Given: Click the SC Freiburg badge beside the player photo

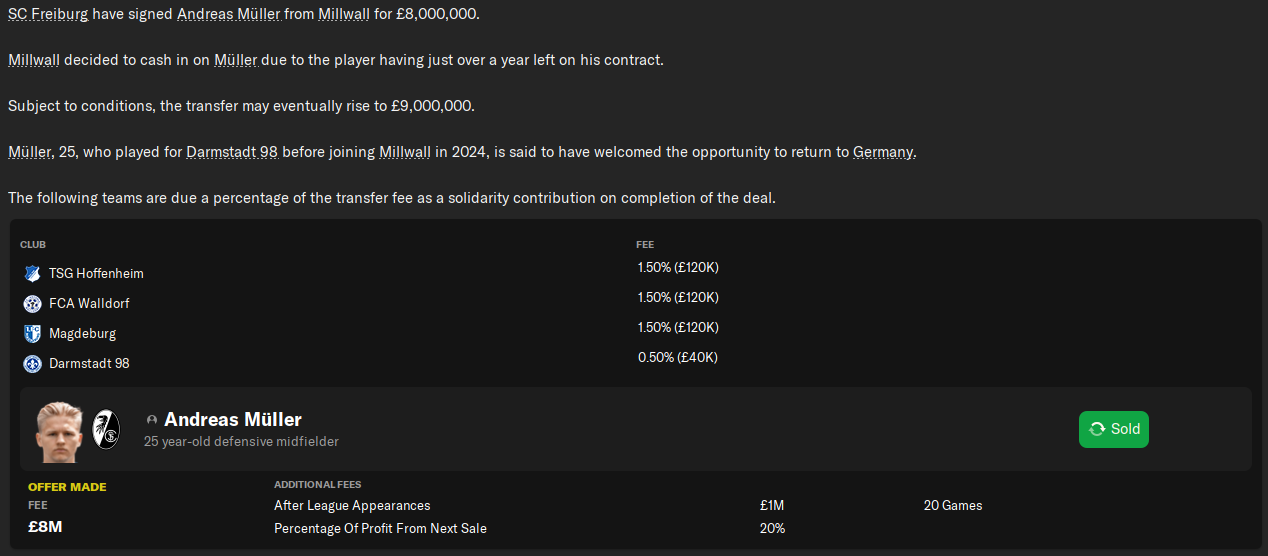Looking at the screenshot, I should (106, 429).
